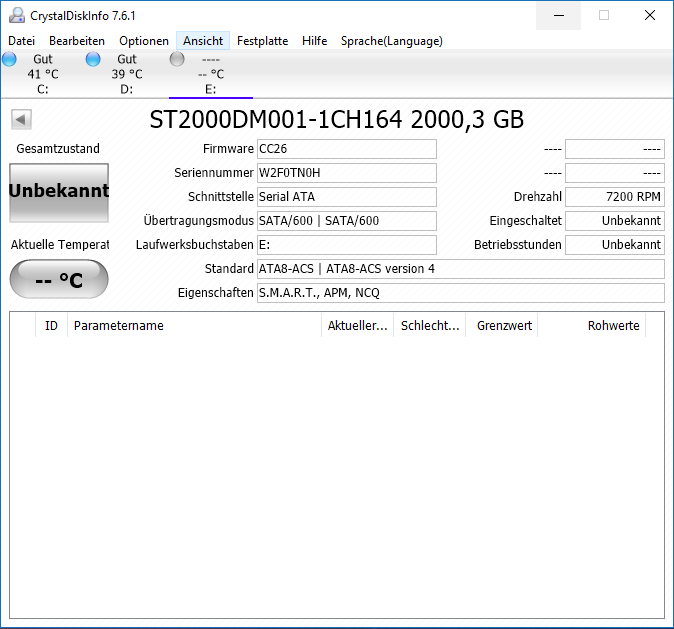Click the Schlecht... column header

pyautogui.click(x=430, y=326)
